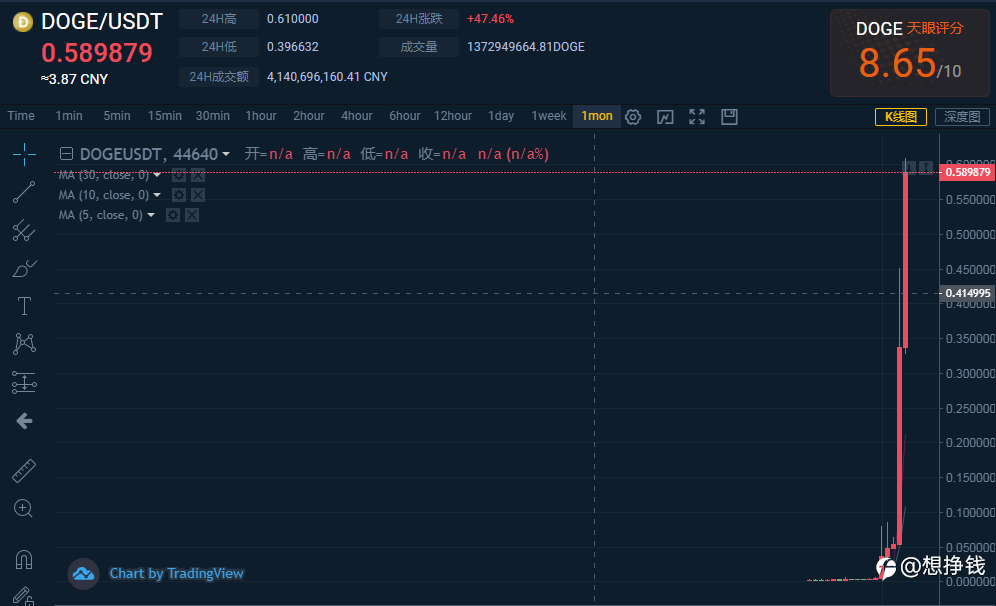Click the 24H涨跌 +47.46% value
996x606 pixels.
[x=490, y=19]
